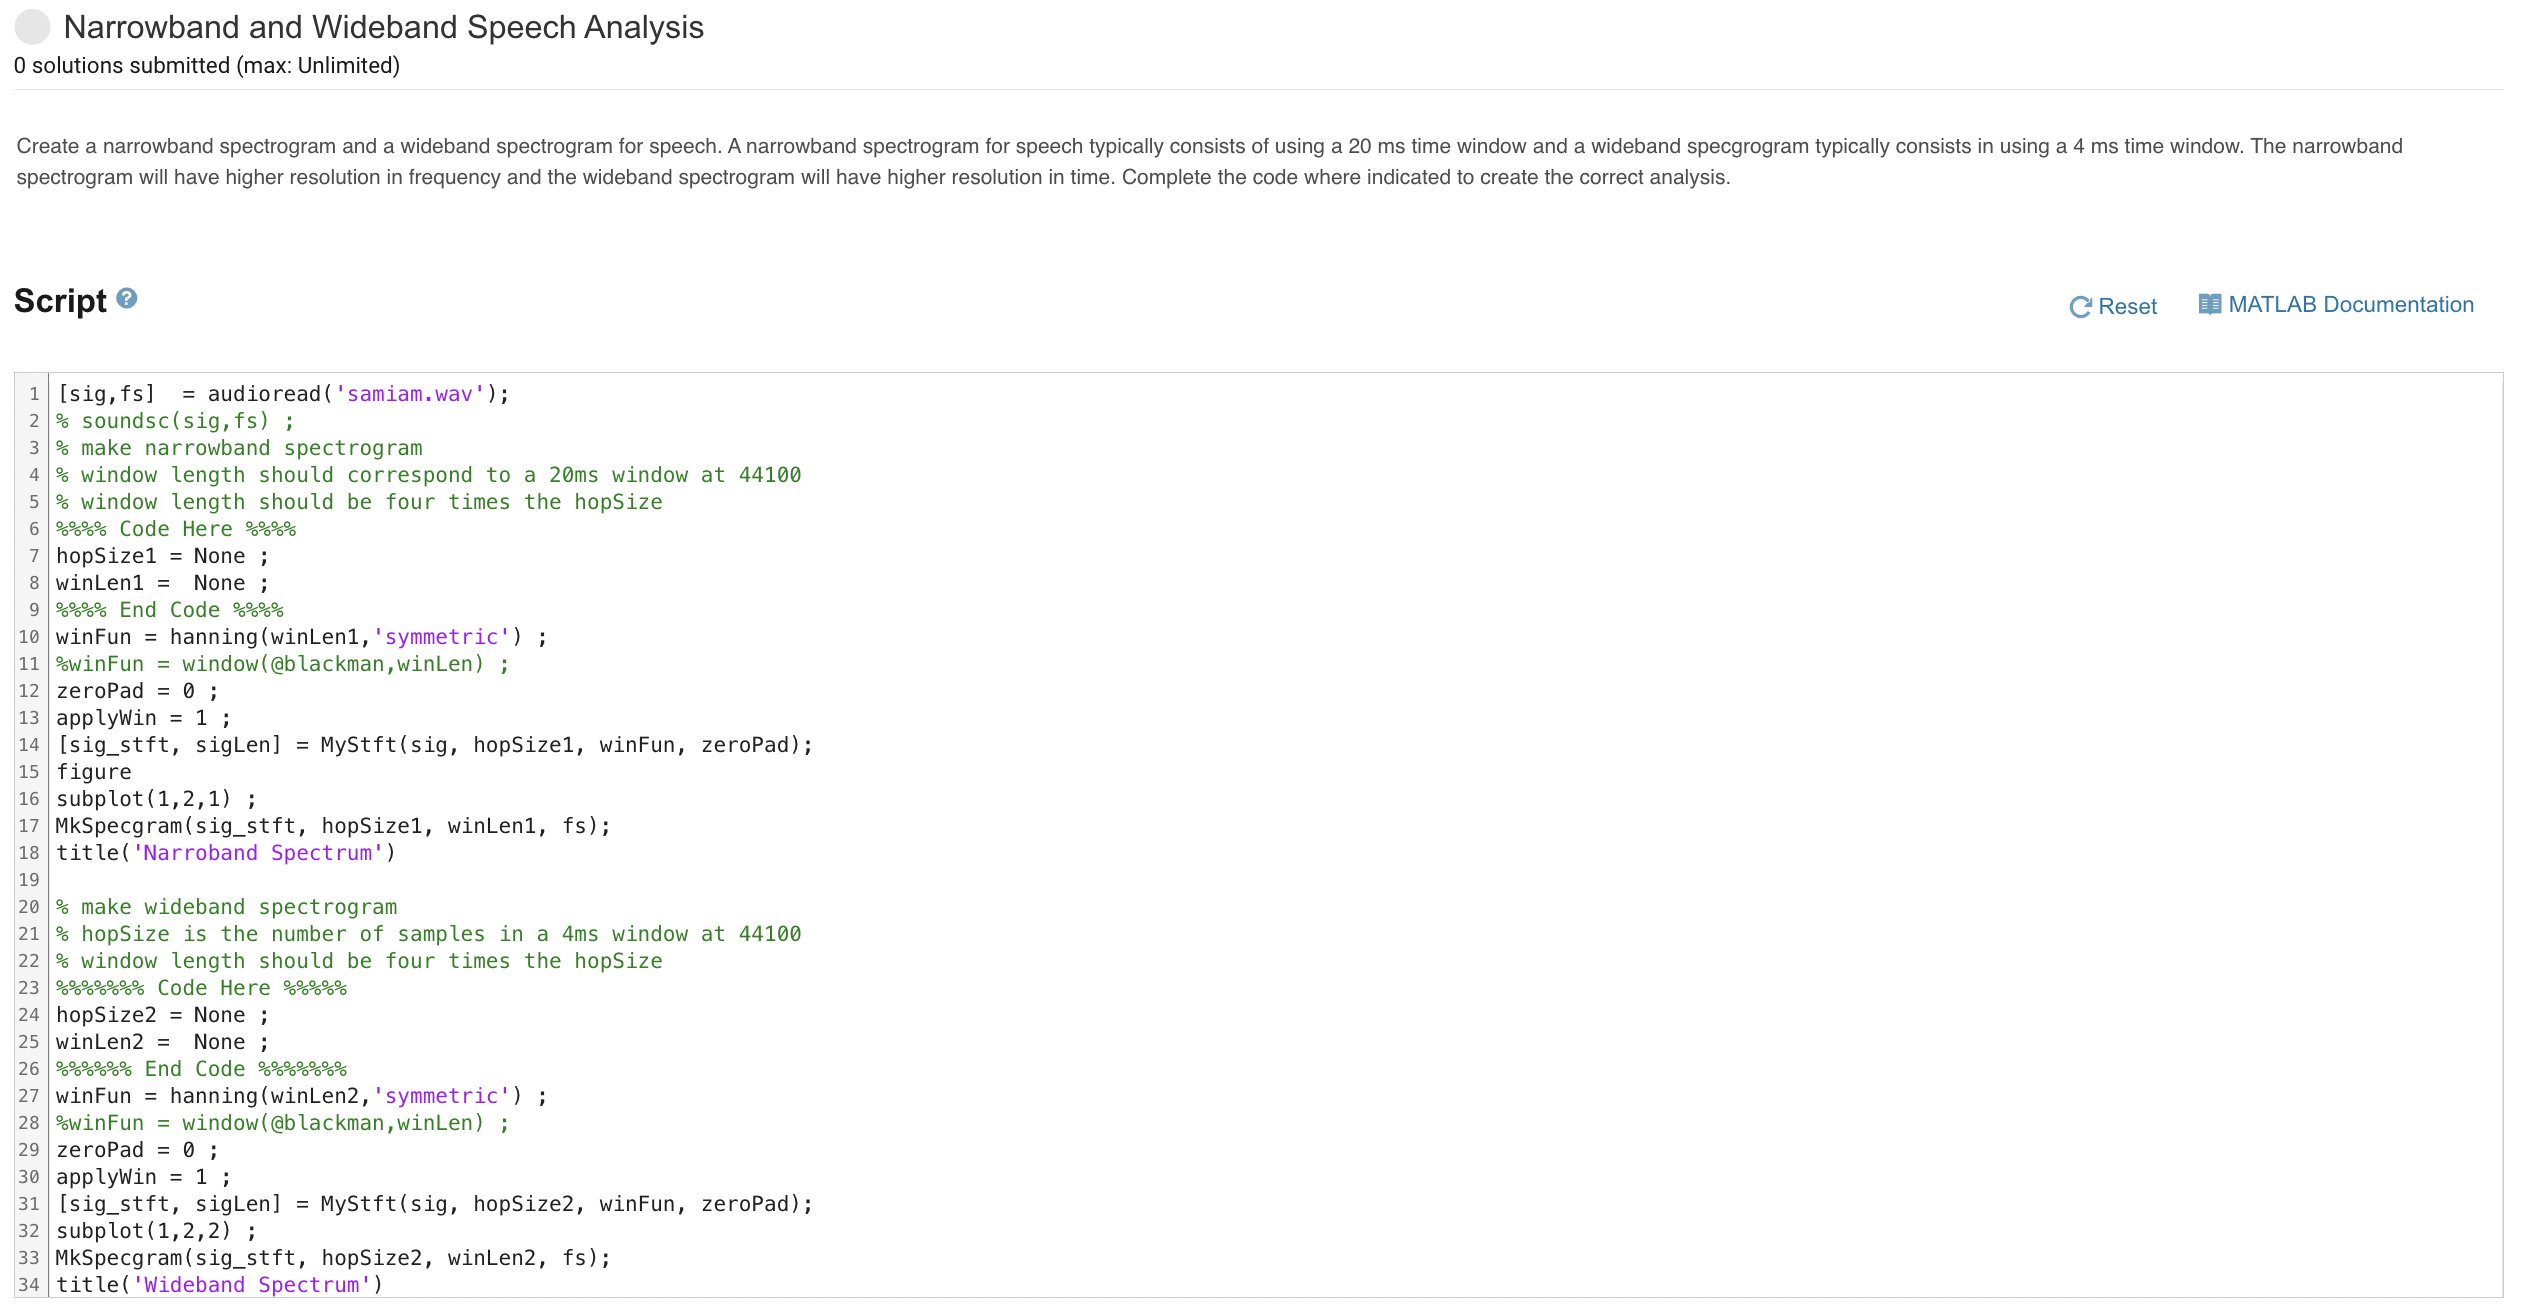Click 'None' on hopSize2 line
Screen dimensions: 2522x1304
pyautogui.click(x=219, y=1015)
